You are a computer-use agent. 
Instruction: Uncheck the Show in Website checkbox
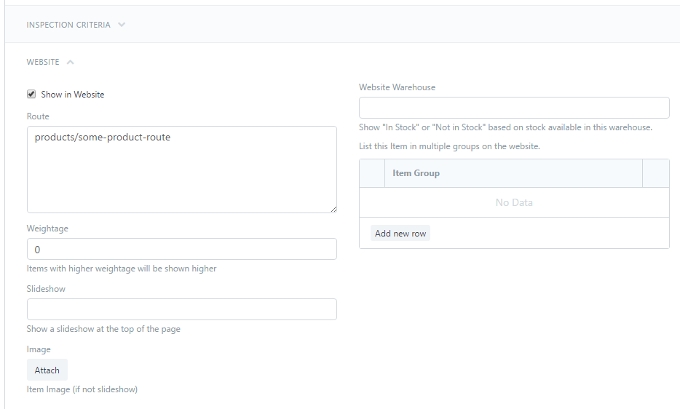point(32,94)
